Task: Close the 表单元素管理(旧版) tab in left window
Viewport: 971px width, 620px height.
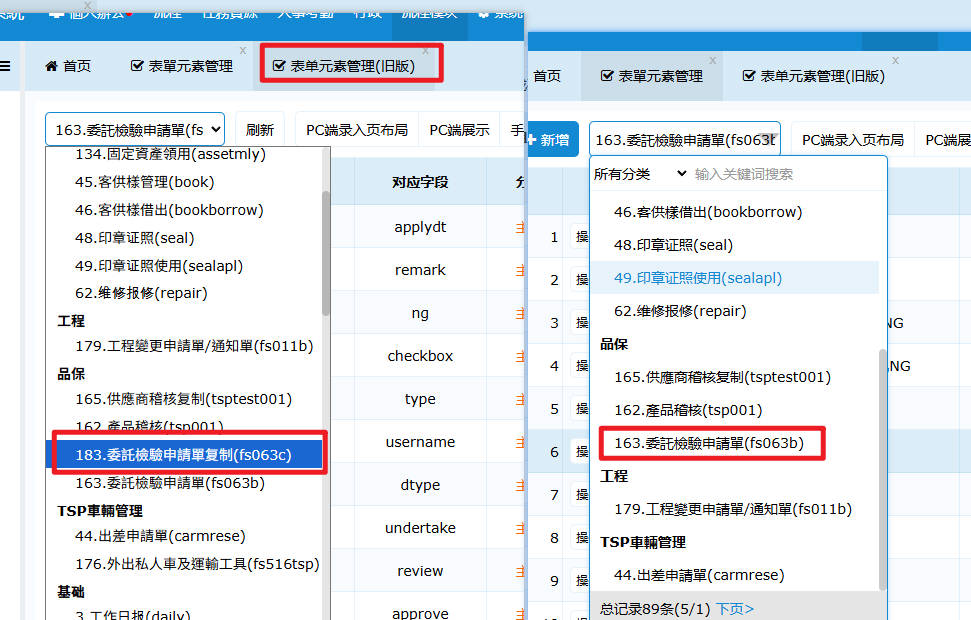Action: [425, 50]
